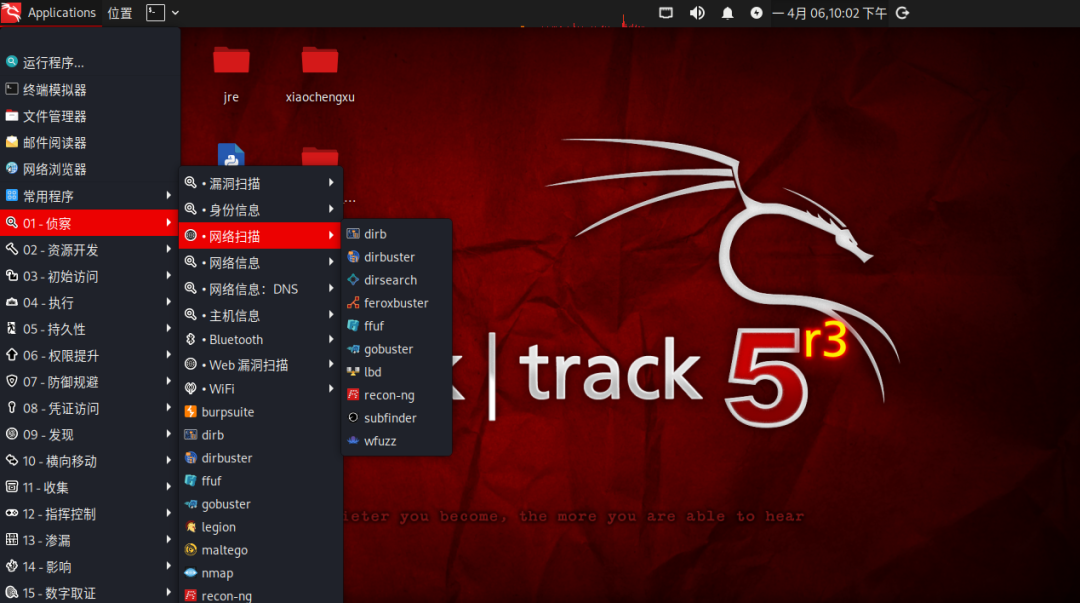Launch dirb in middle menu list
The height and width of the screenshot is (603, 1080).
point(260,435)
